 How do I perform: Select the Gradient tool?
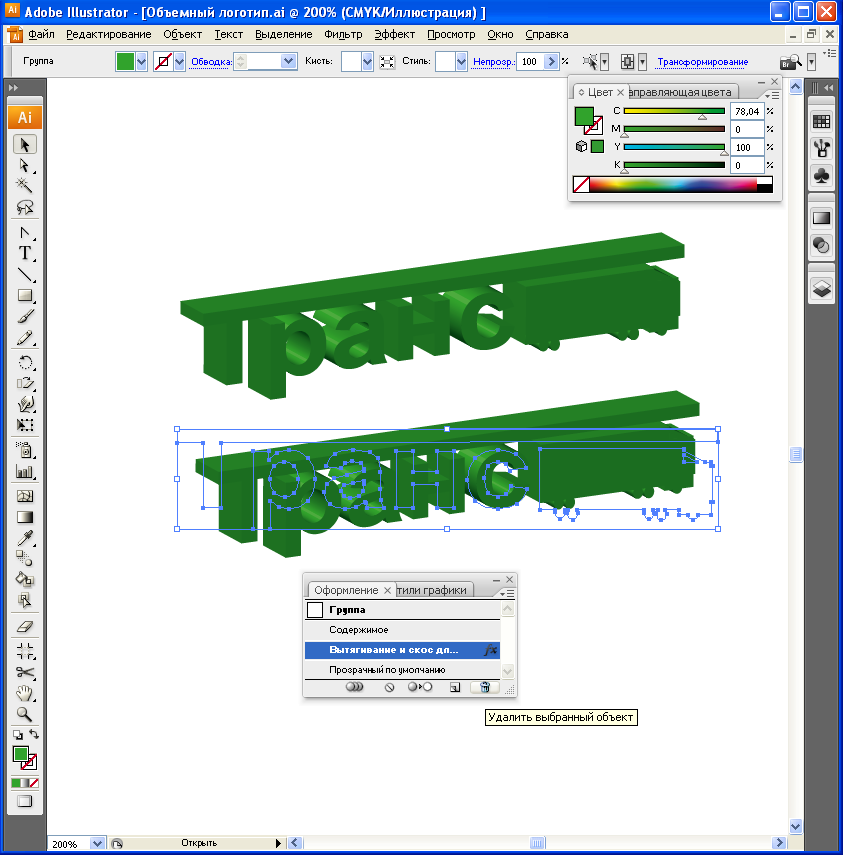pos(25,517)
